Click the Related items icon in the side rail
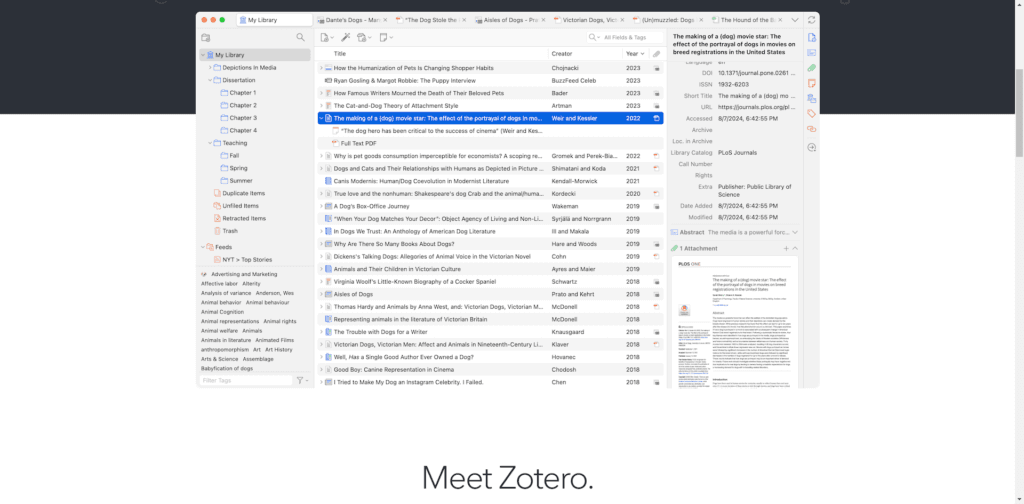1024x504 pixels. [x=812, y=129]
